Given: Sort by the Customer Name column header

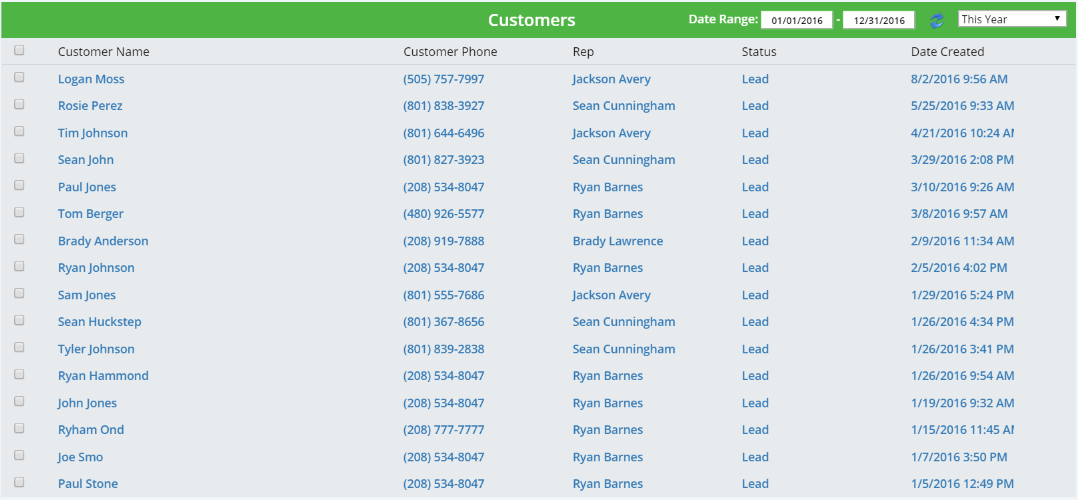Looking at the screenshot, I should [x=103, y=52].
